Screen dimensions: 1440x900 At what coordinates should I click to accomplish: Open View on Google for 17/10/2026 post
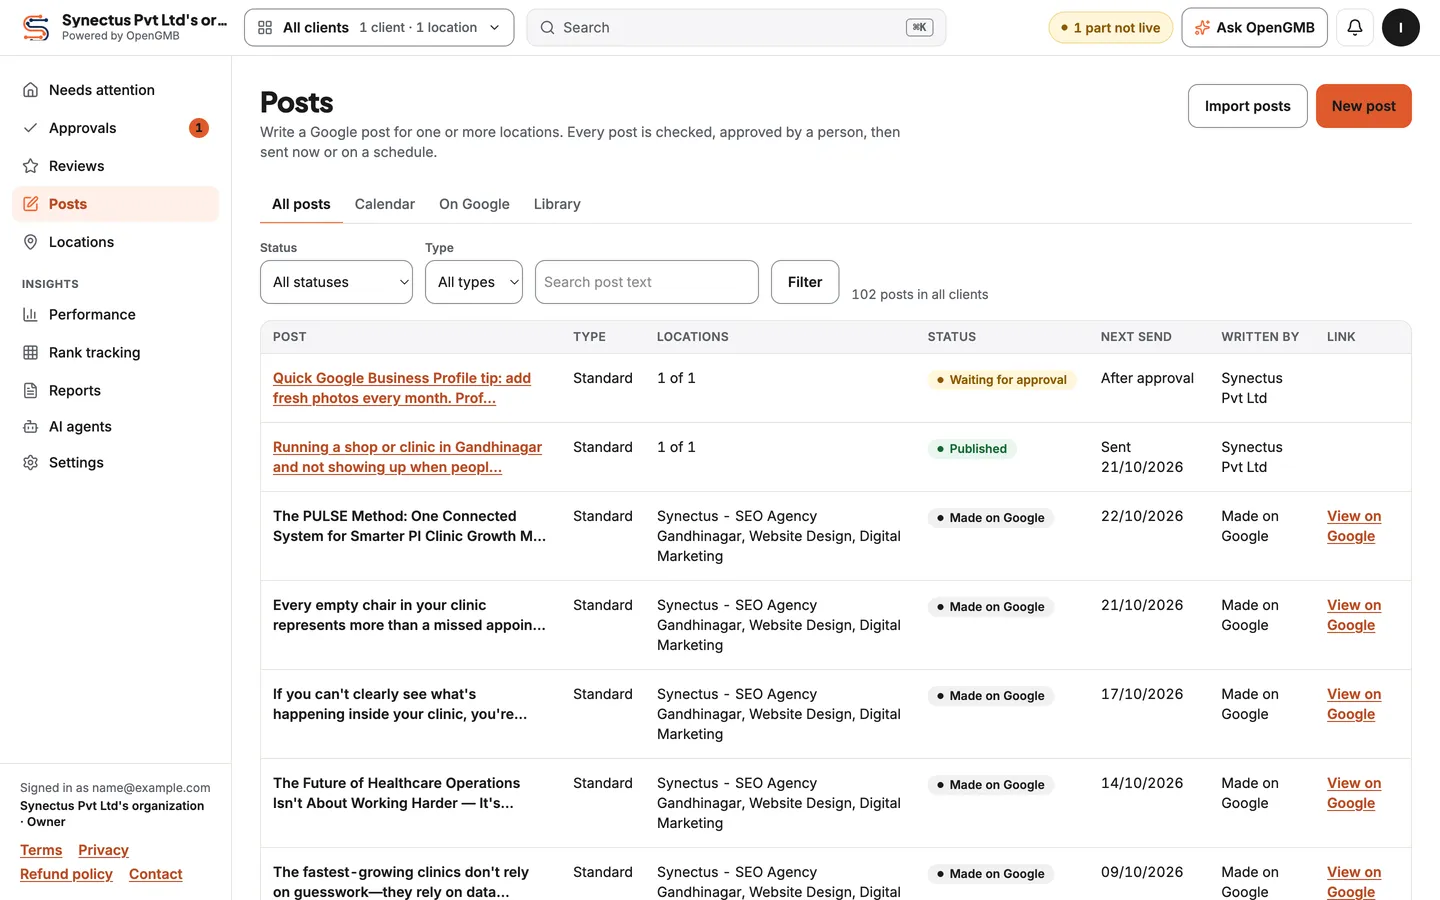click(x=1354, y=704)
